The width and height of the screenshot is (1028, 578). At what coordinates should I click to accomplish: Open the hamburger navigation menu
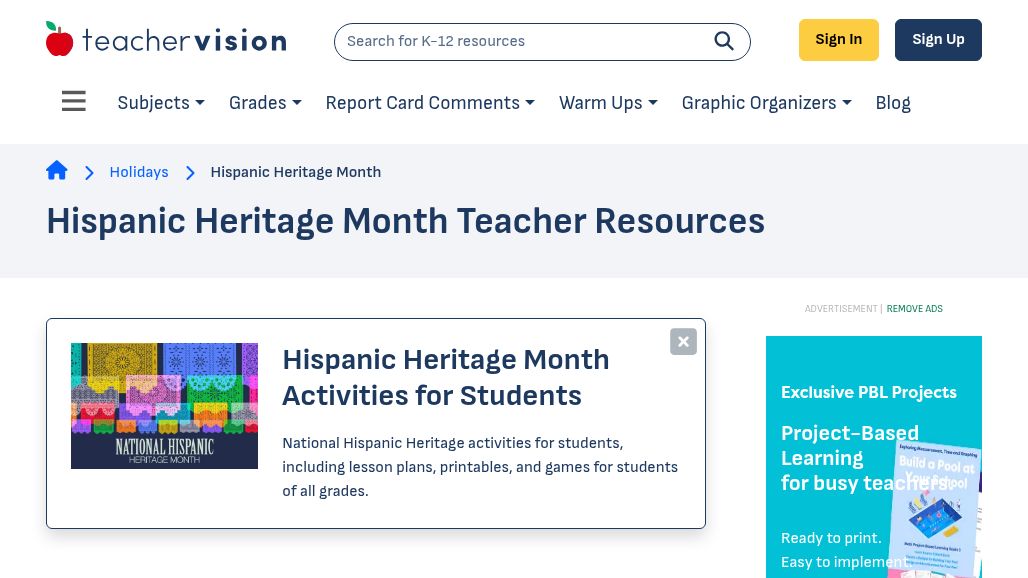73,101
